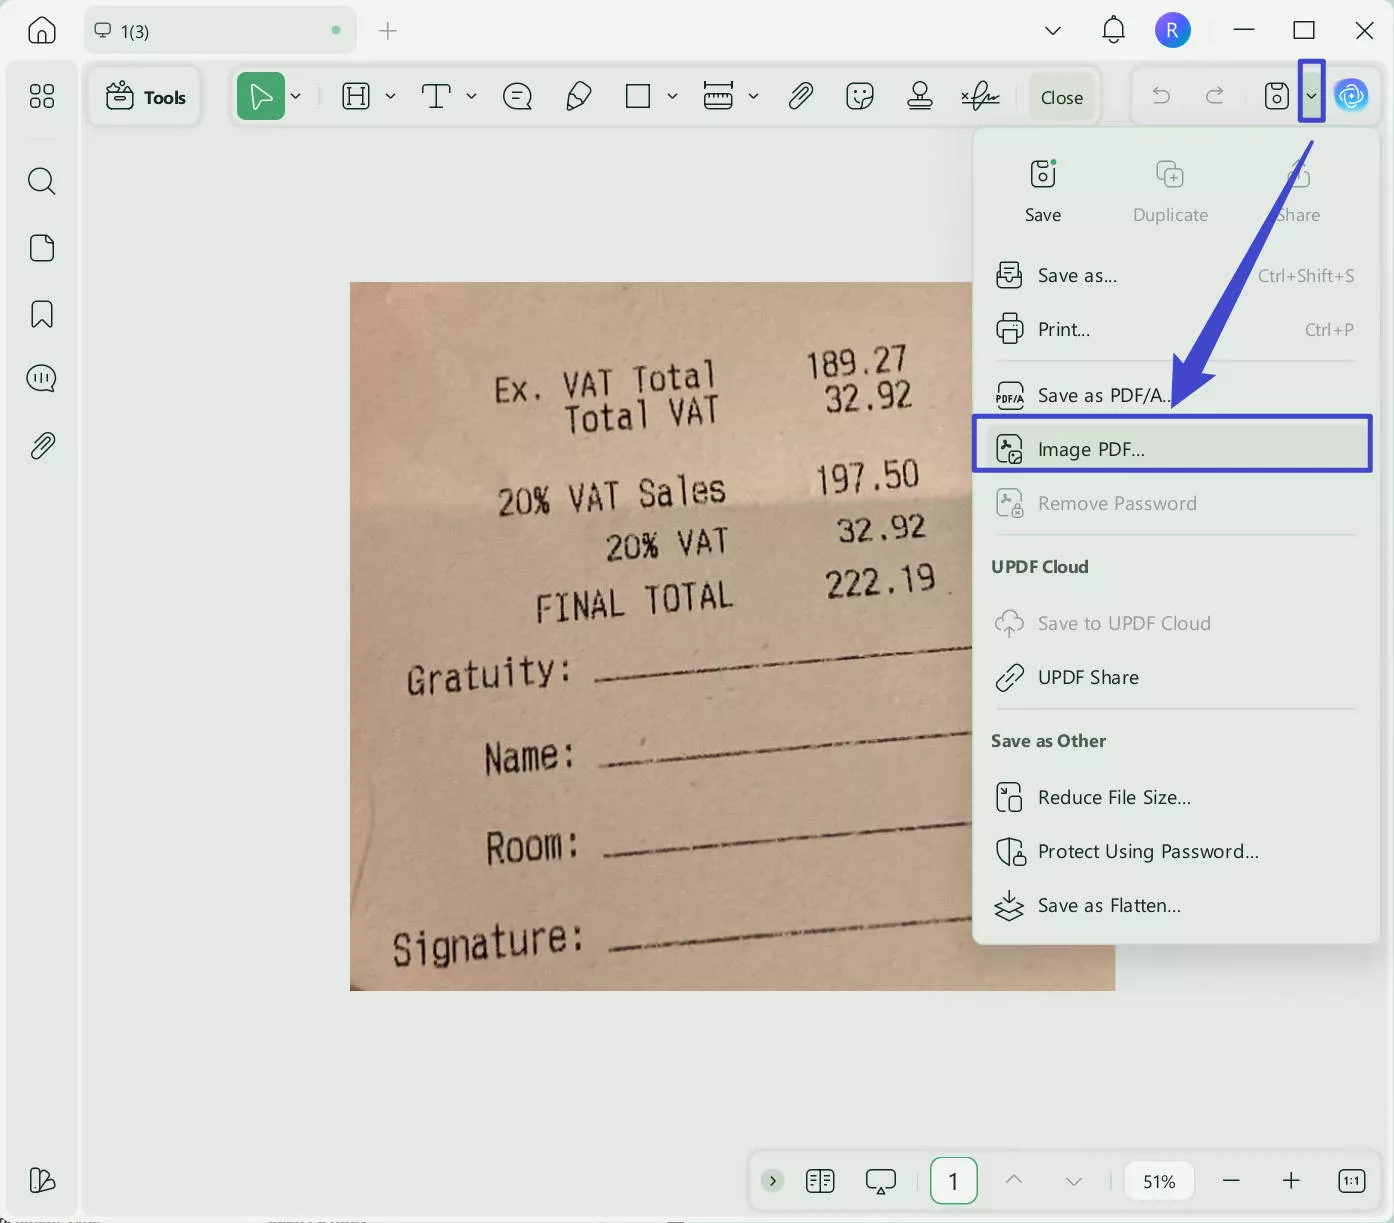The image size is (1394, 1223).
Task: Click the Tools button
Action: [146, 97]
